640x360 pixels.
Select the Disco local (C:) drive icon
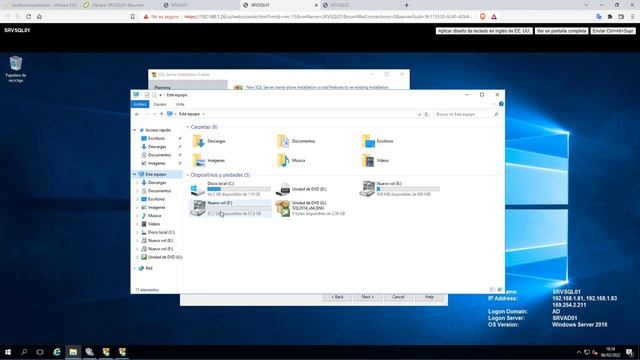[198, 189]
